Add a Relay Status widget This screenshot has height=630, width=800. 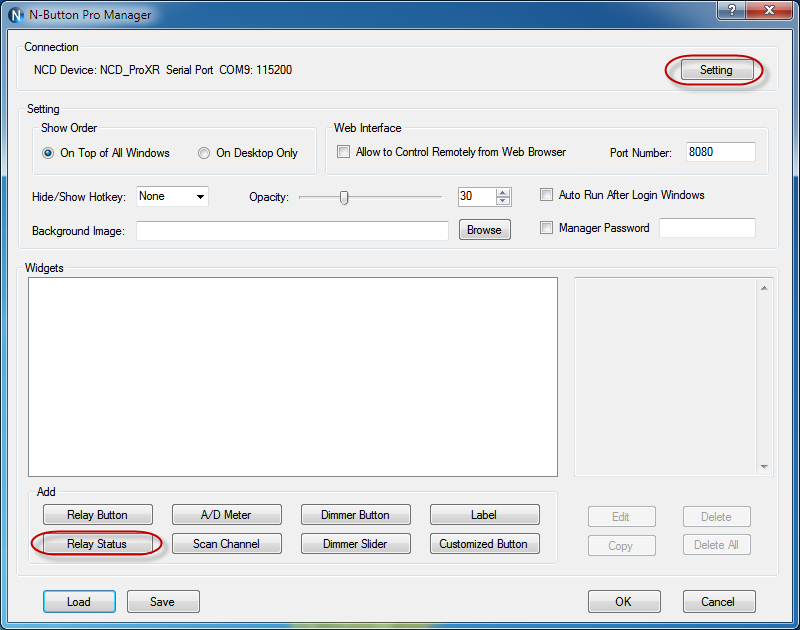coord(97,544)
